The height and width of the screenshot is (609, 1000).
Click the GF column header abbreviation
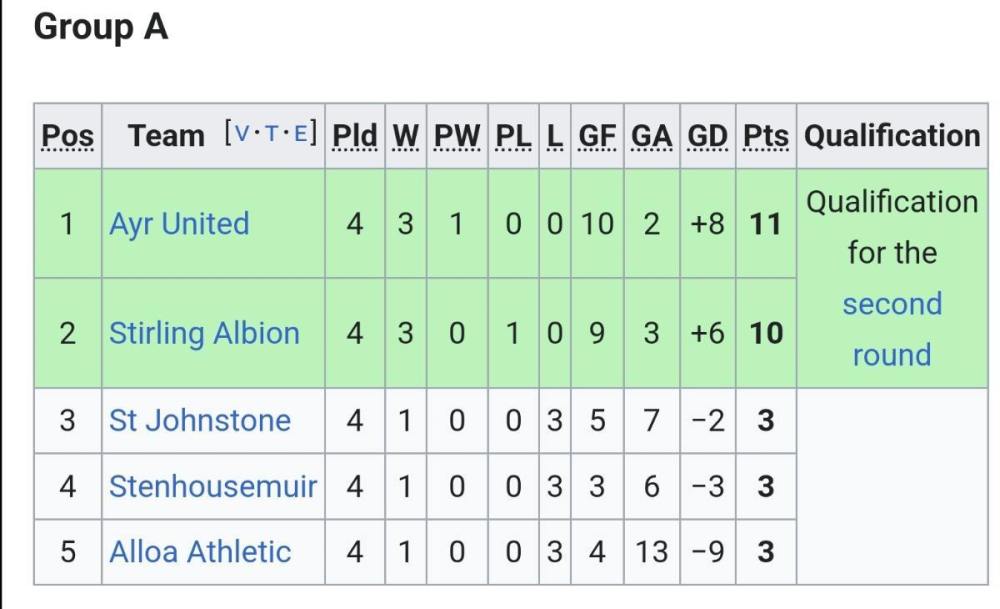click(597, 136)
